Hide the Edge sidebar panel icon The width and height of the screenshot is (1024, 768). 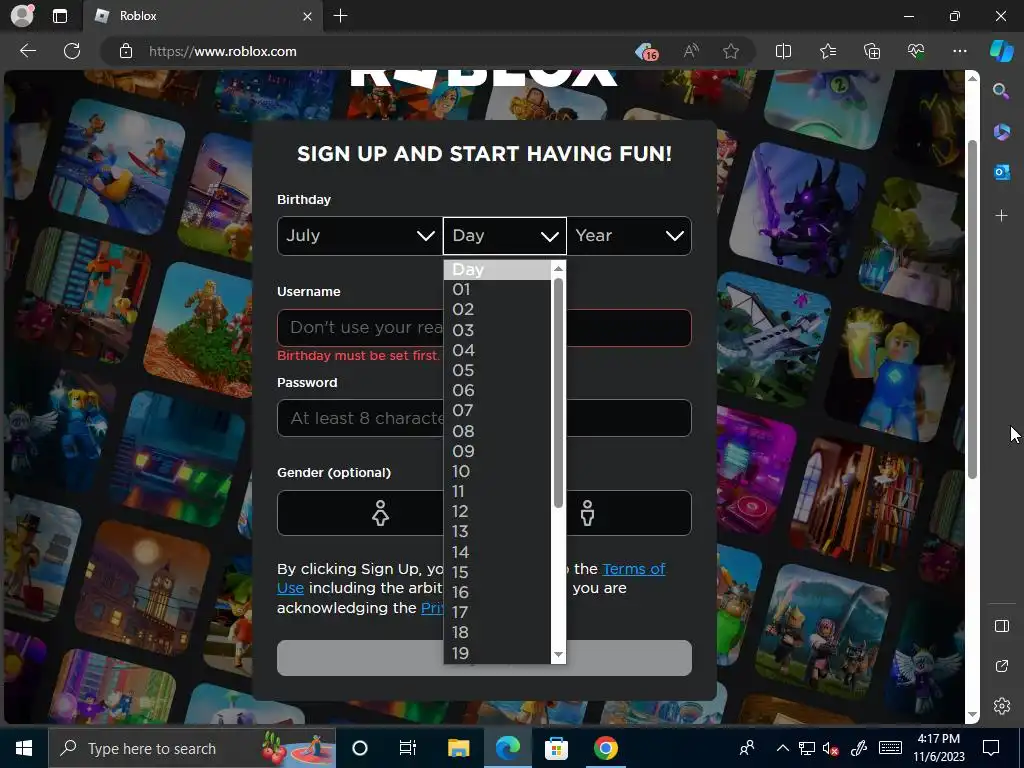click(x=1002, y=626)
